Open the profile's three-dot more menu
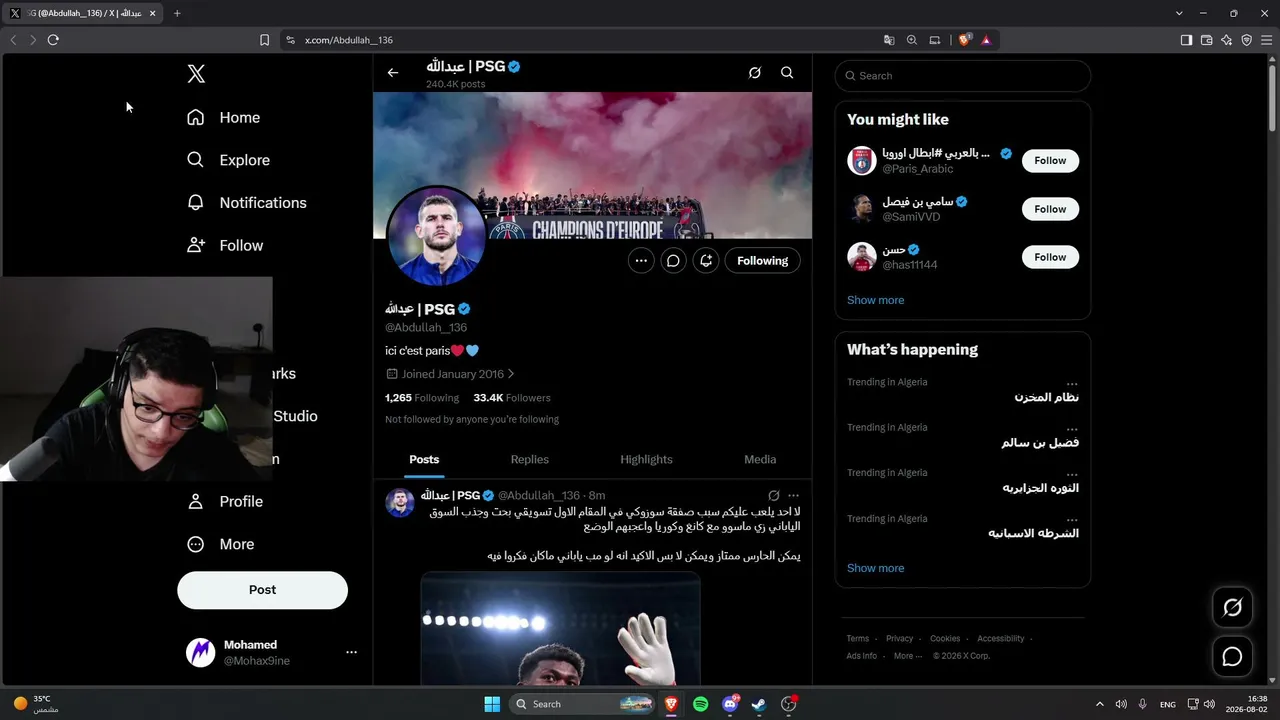 pyautogui.click(x=641, y=261)
